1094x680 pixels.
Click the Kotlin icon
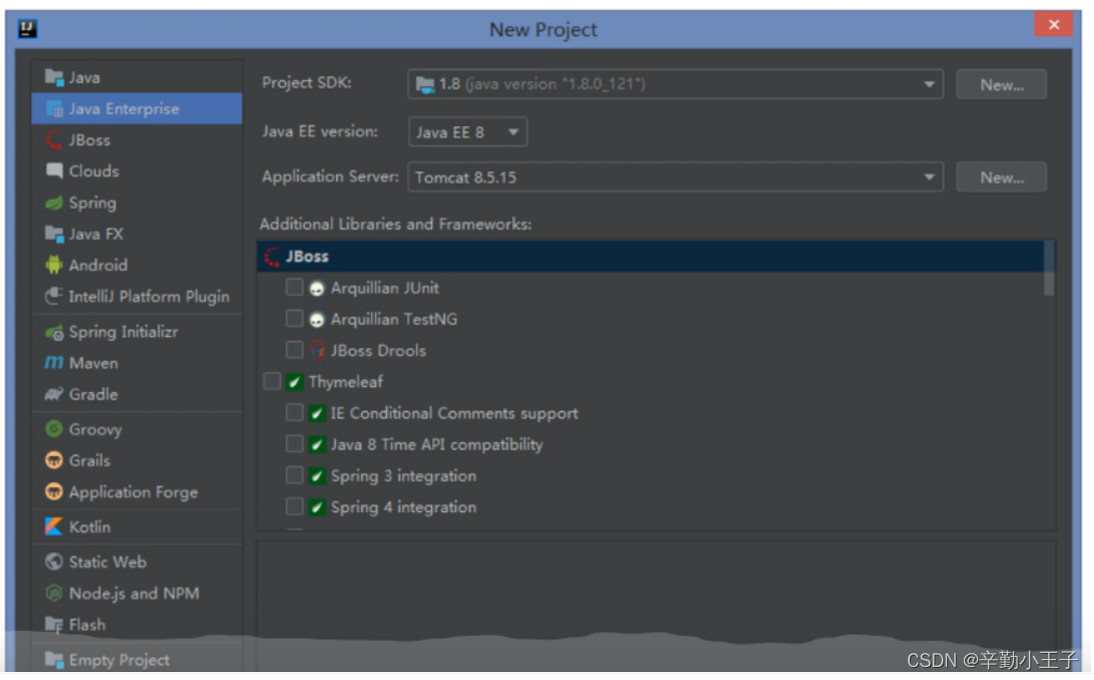tap(54, 527)
